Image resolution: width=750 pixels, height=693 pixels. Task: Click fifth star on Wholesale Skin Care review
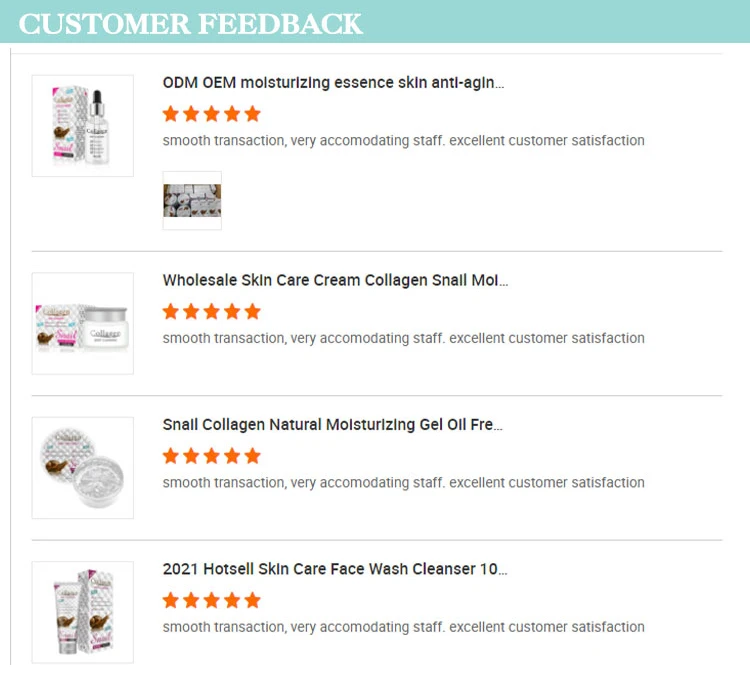tap(252, 311)
